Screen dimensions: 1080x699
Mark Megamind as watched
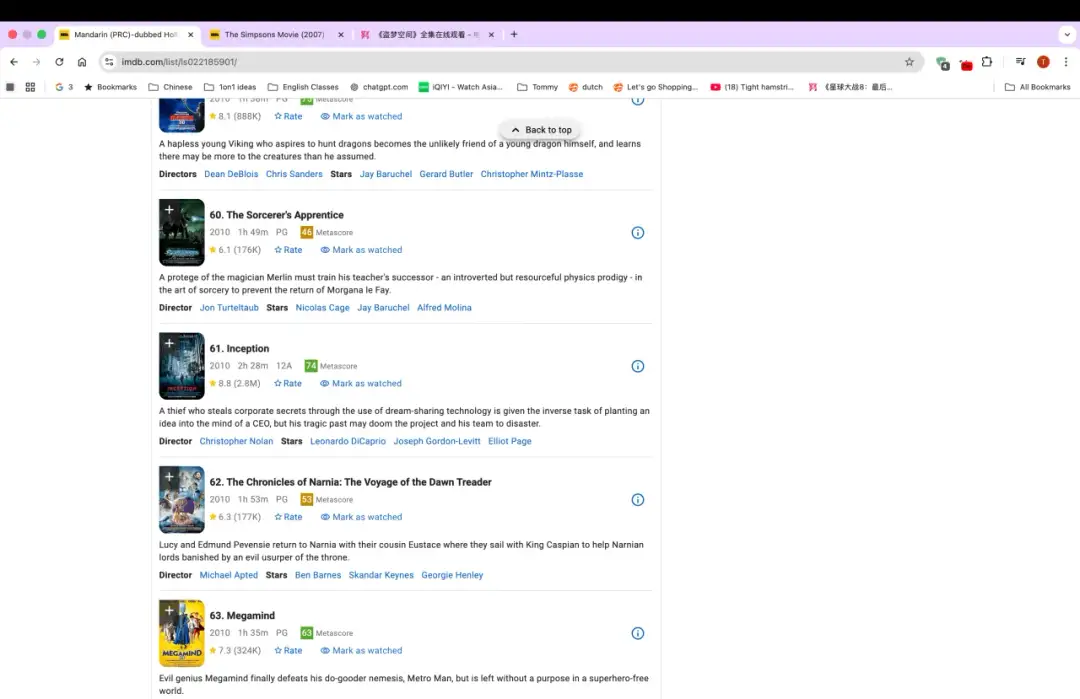click(x=361, y=651)
